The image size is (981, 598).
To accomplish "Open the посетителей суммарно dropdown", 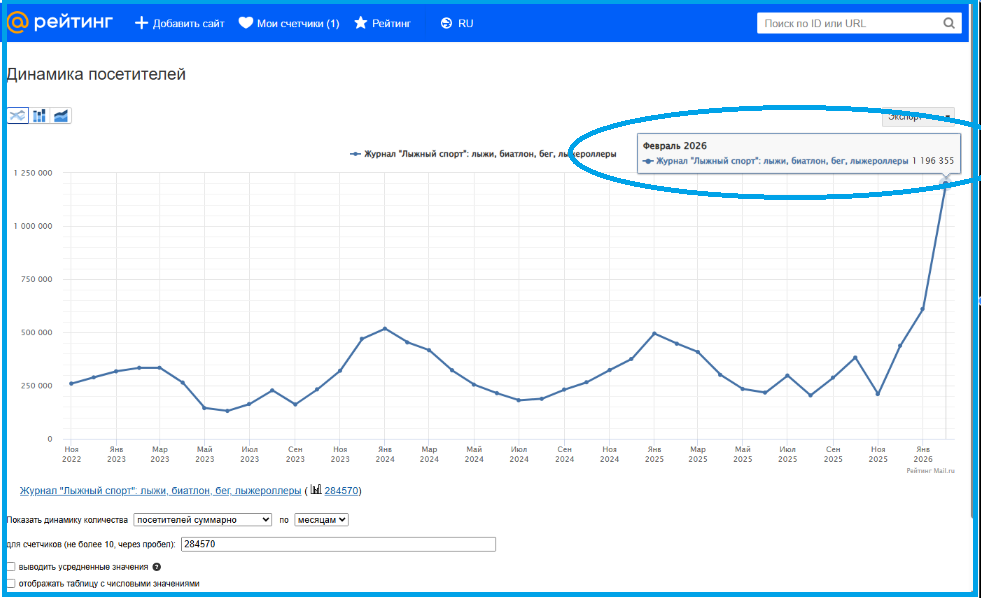I will point(203,520).
